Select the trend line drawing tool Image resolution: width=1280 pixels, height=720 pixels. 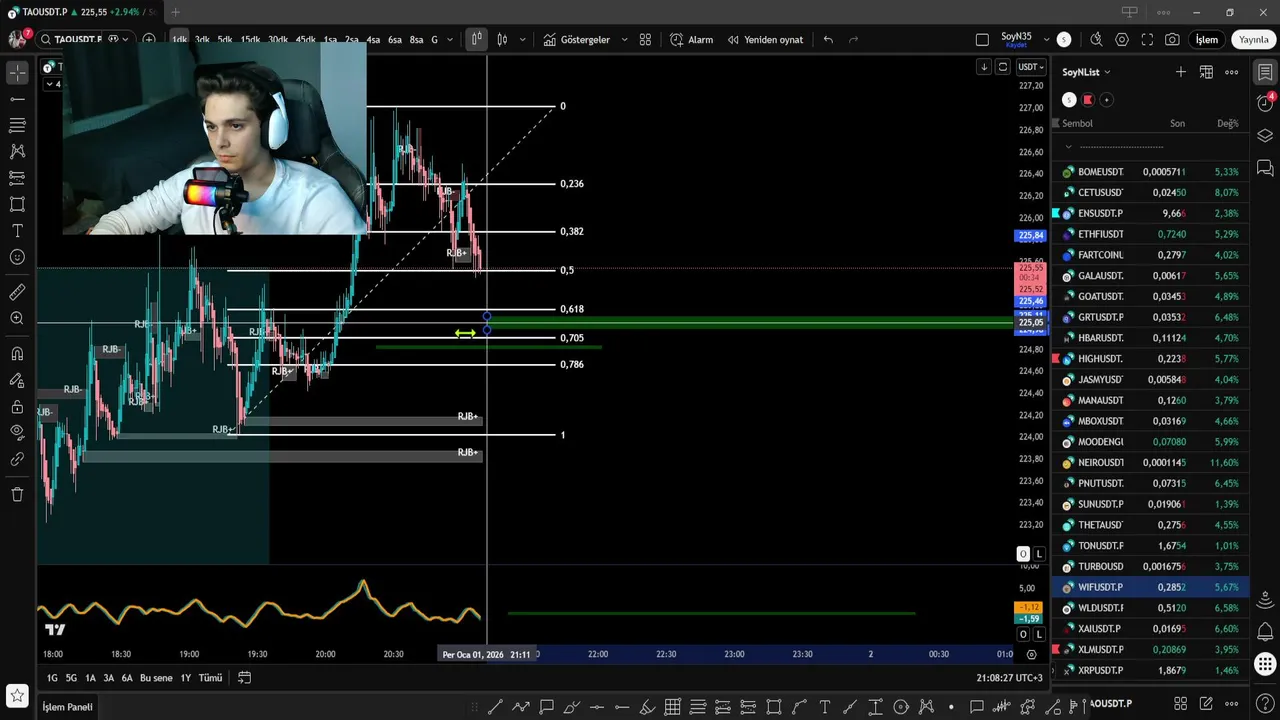17,99
